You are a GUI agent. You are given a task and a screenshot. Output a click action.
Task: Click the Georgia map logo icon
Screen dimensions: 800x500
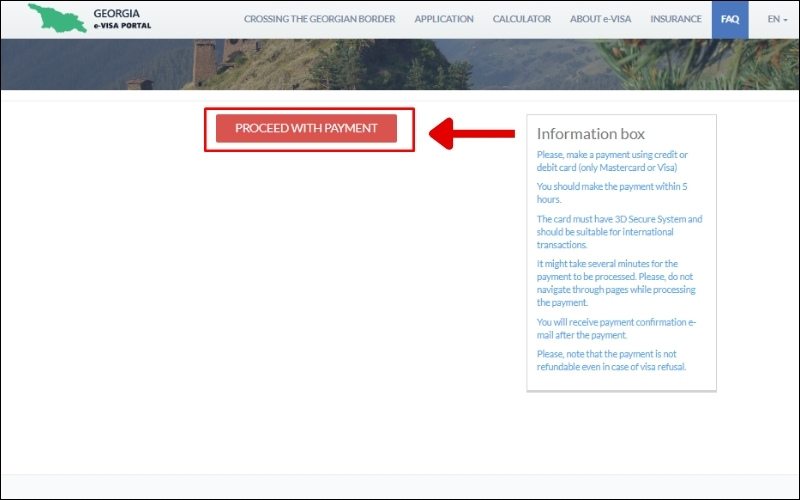[x=57, y=18]
